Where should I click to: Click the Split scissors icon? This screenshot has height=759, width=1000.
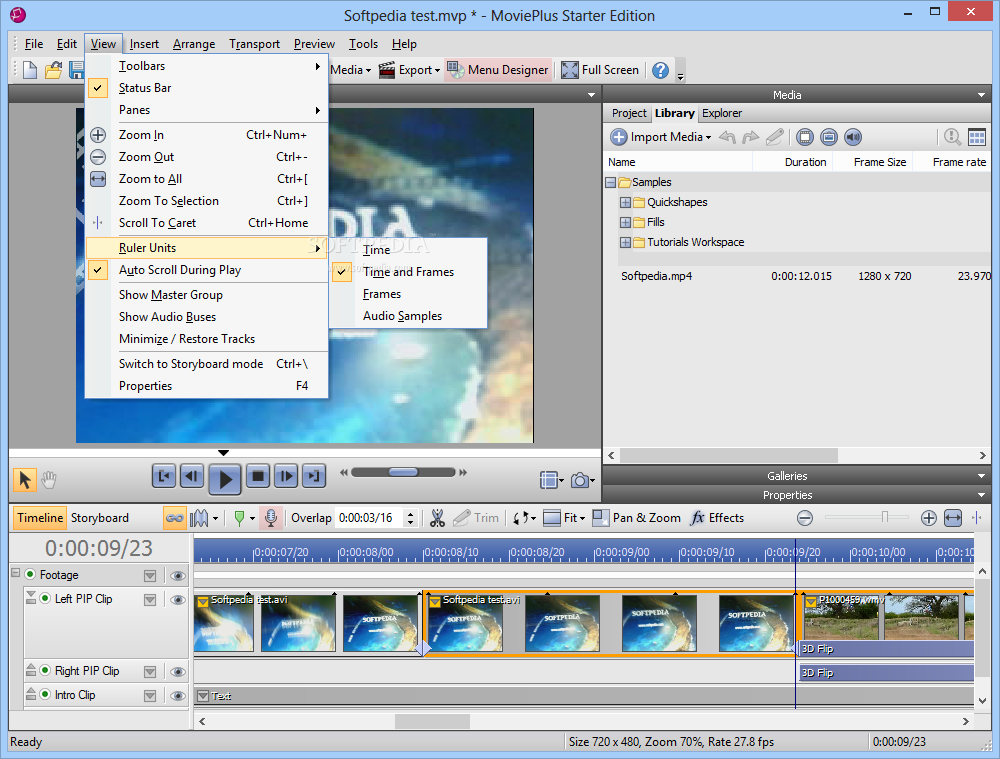point(437,518)
